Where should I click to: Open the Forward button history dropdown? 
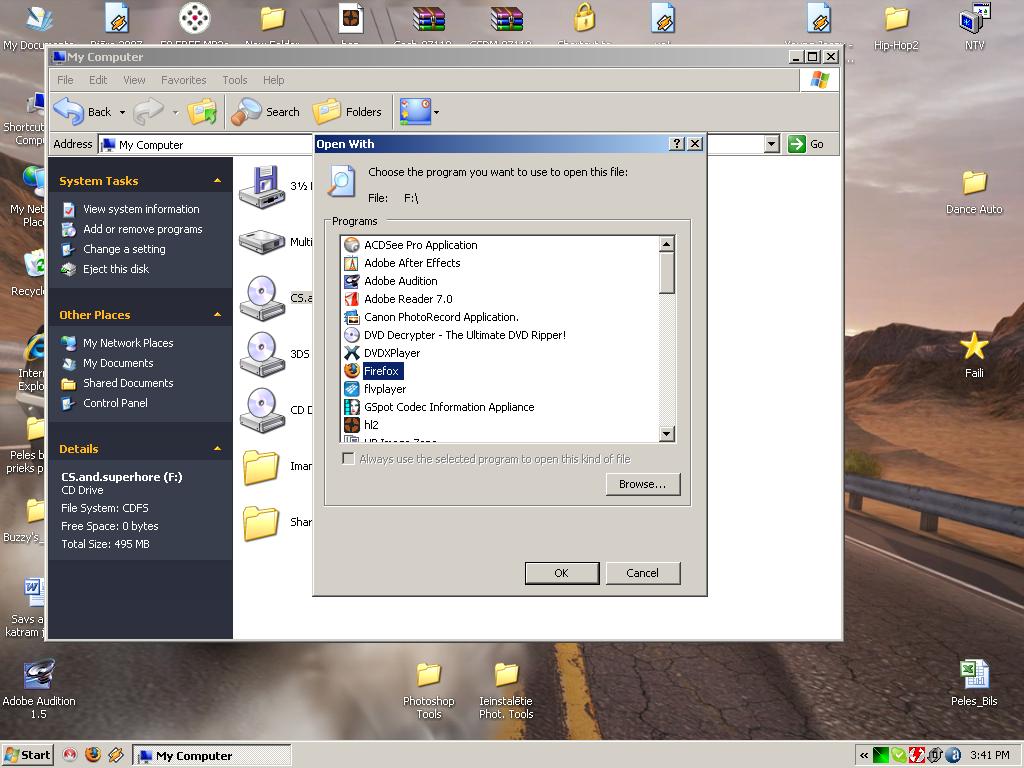(175, 112)
